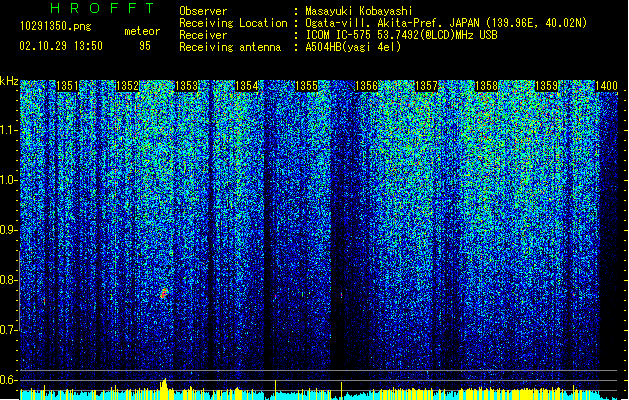Click the meteor count 95
Viewport: 629px width, 400px height.
click(x=145, y=46)
